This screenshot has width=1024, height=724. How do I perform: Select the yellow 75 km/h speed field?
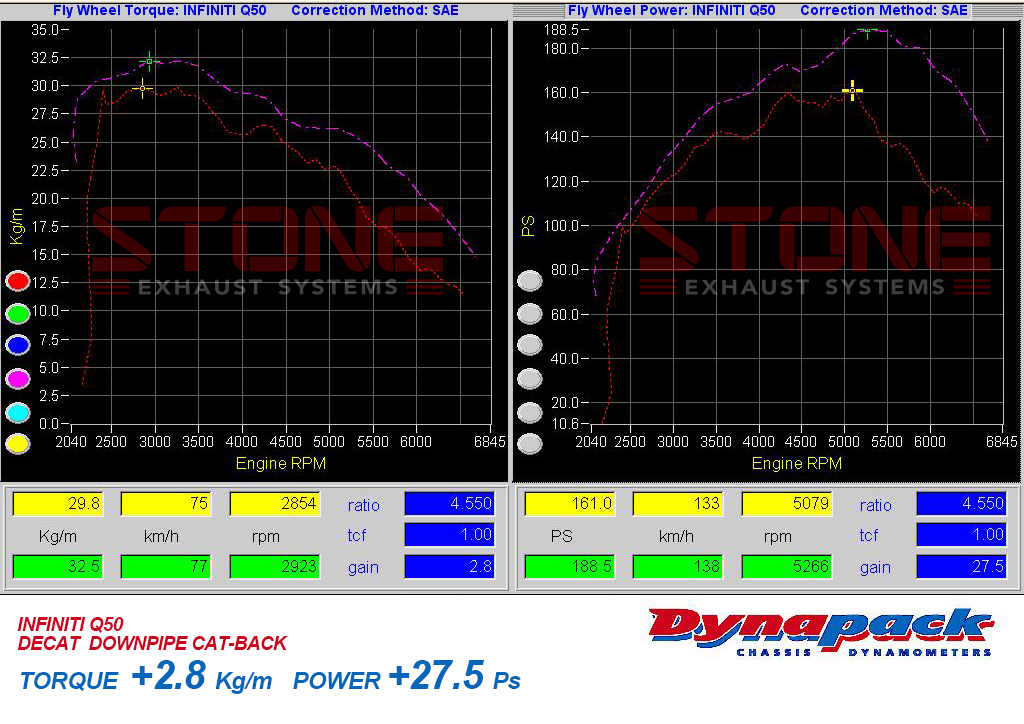[166, 503]
